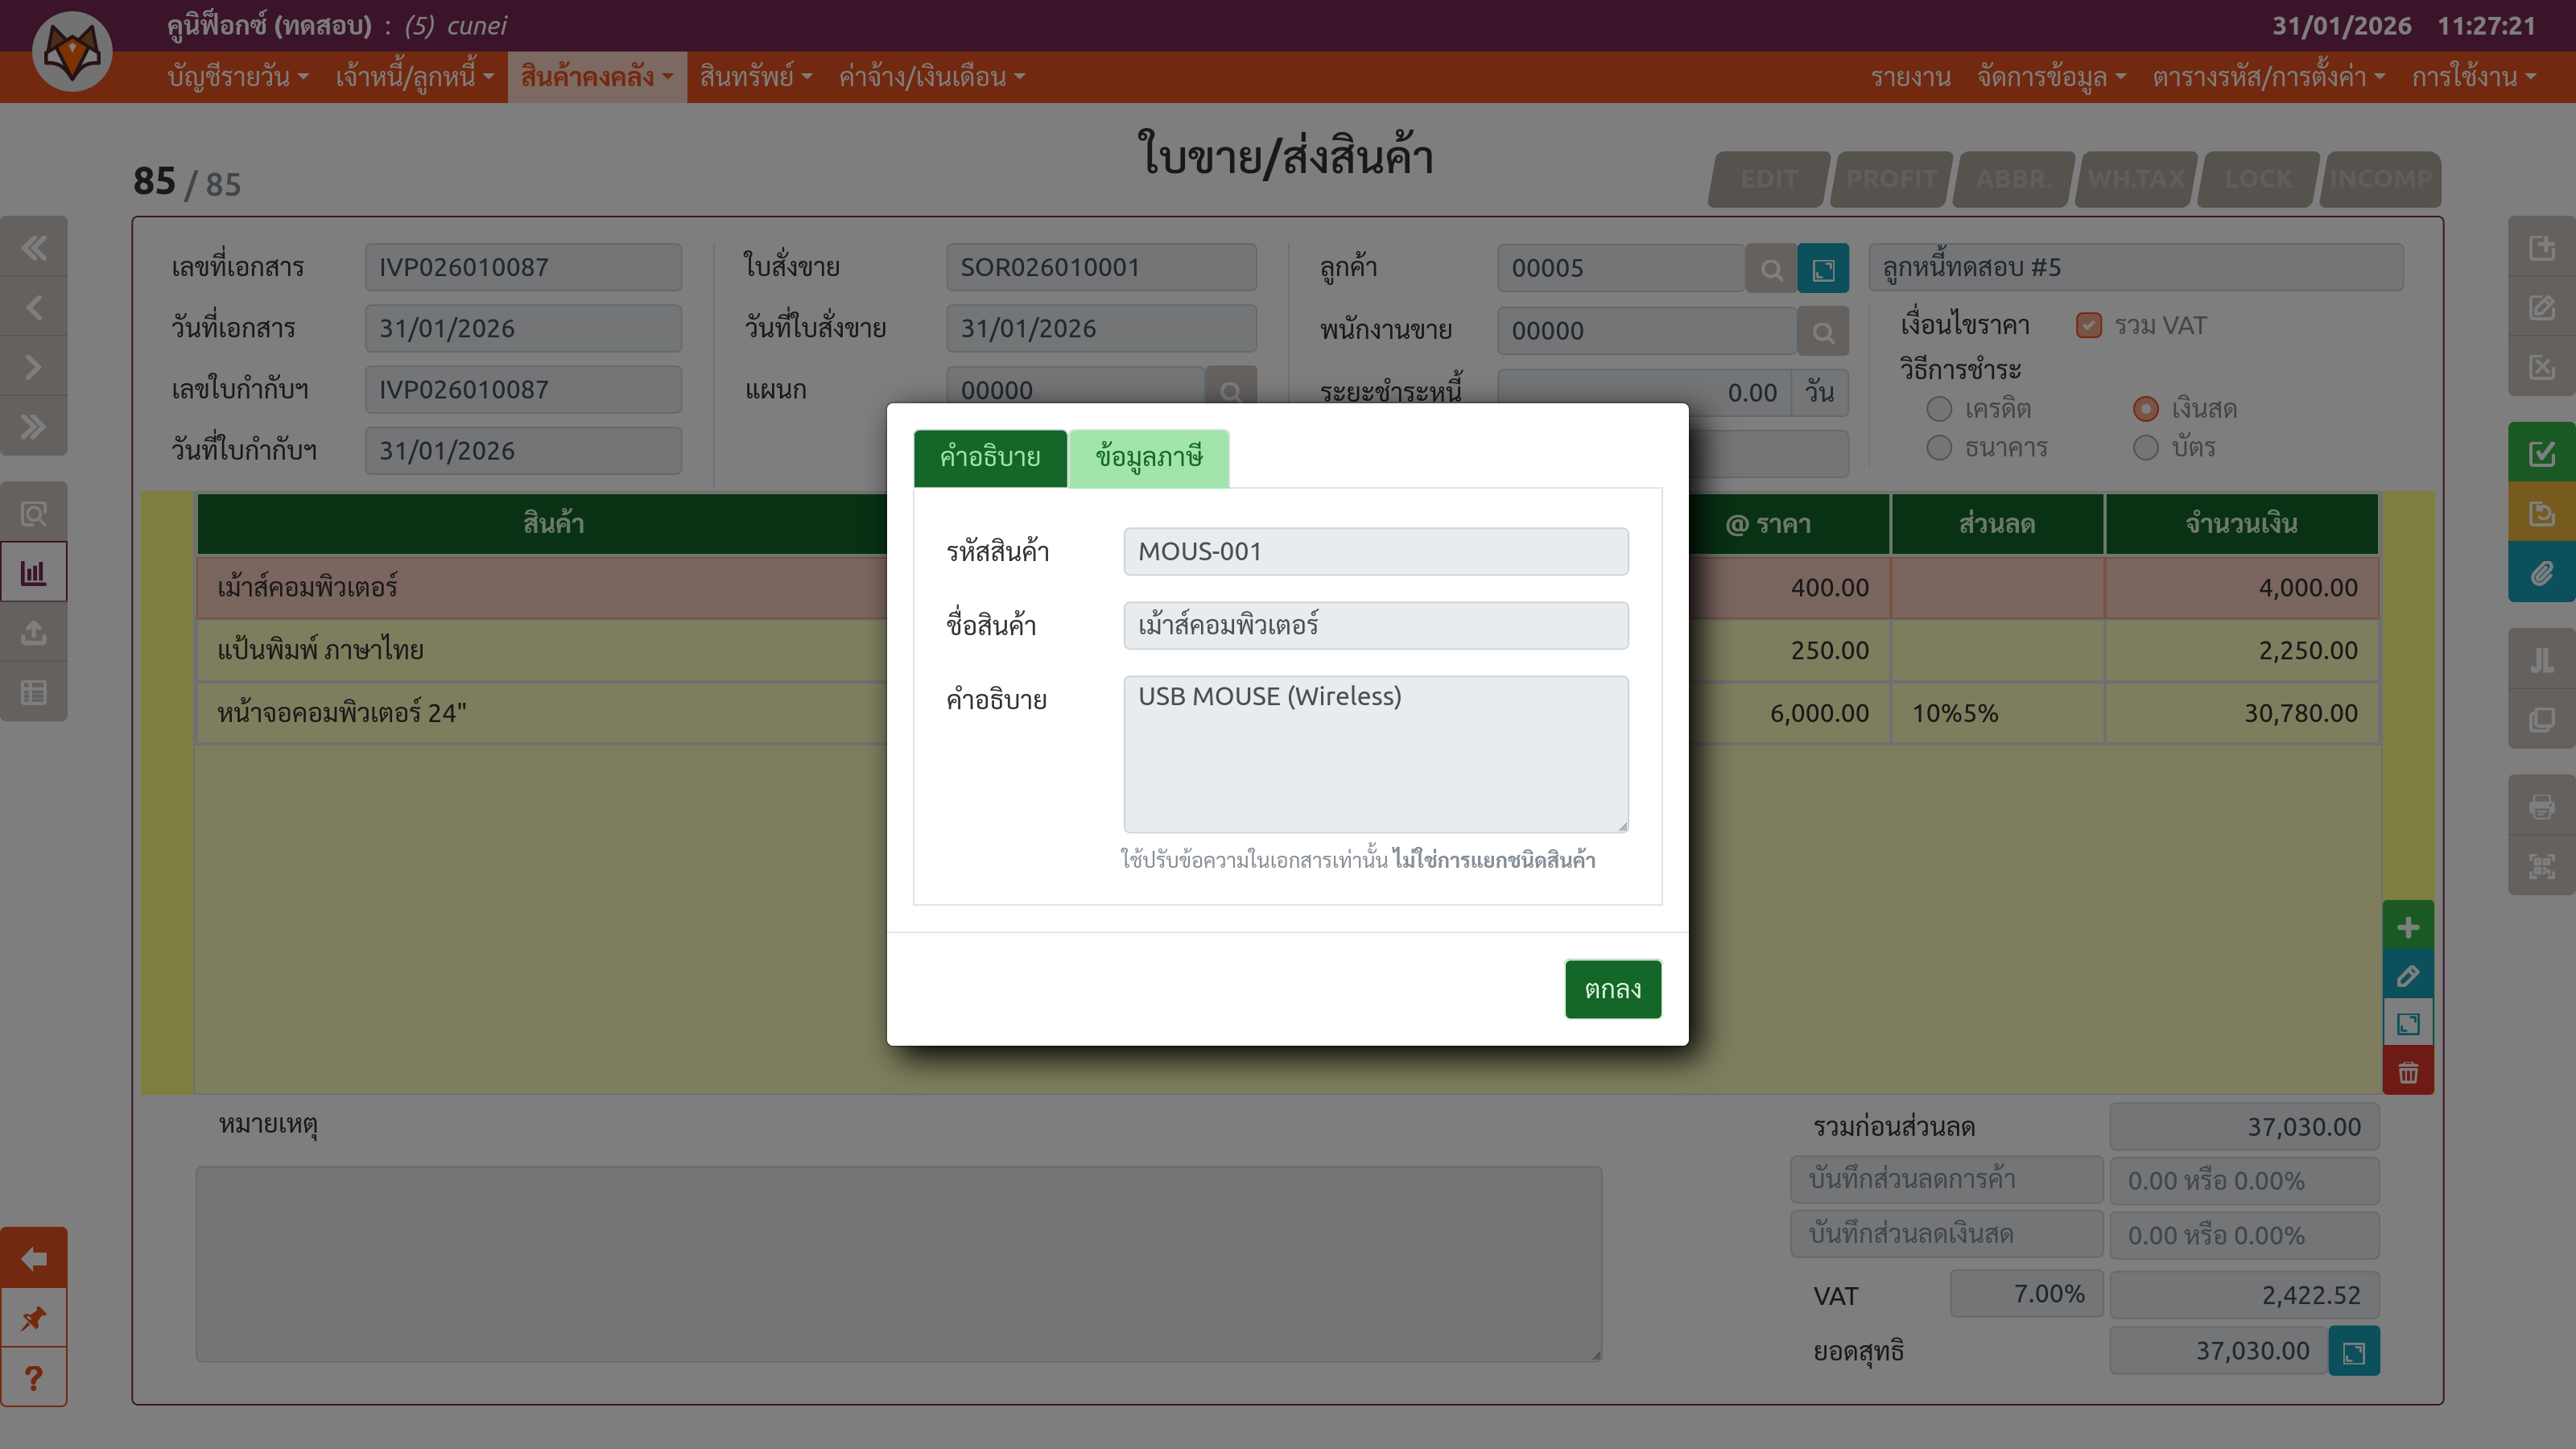2576x1449 pixels.
Task: Click the customer search magnifier icon
Action: 1771,269
